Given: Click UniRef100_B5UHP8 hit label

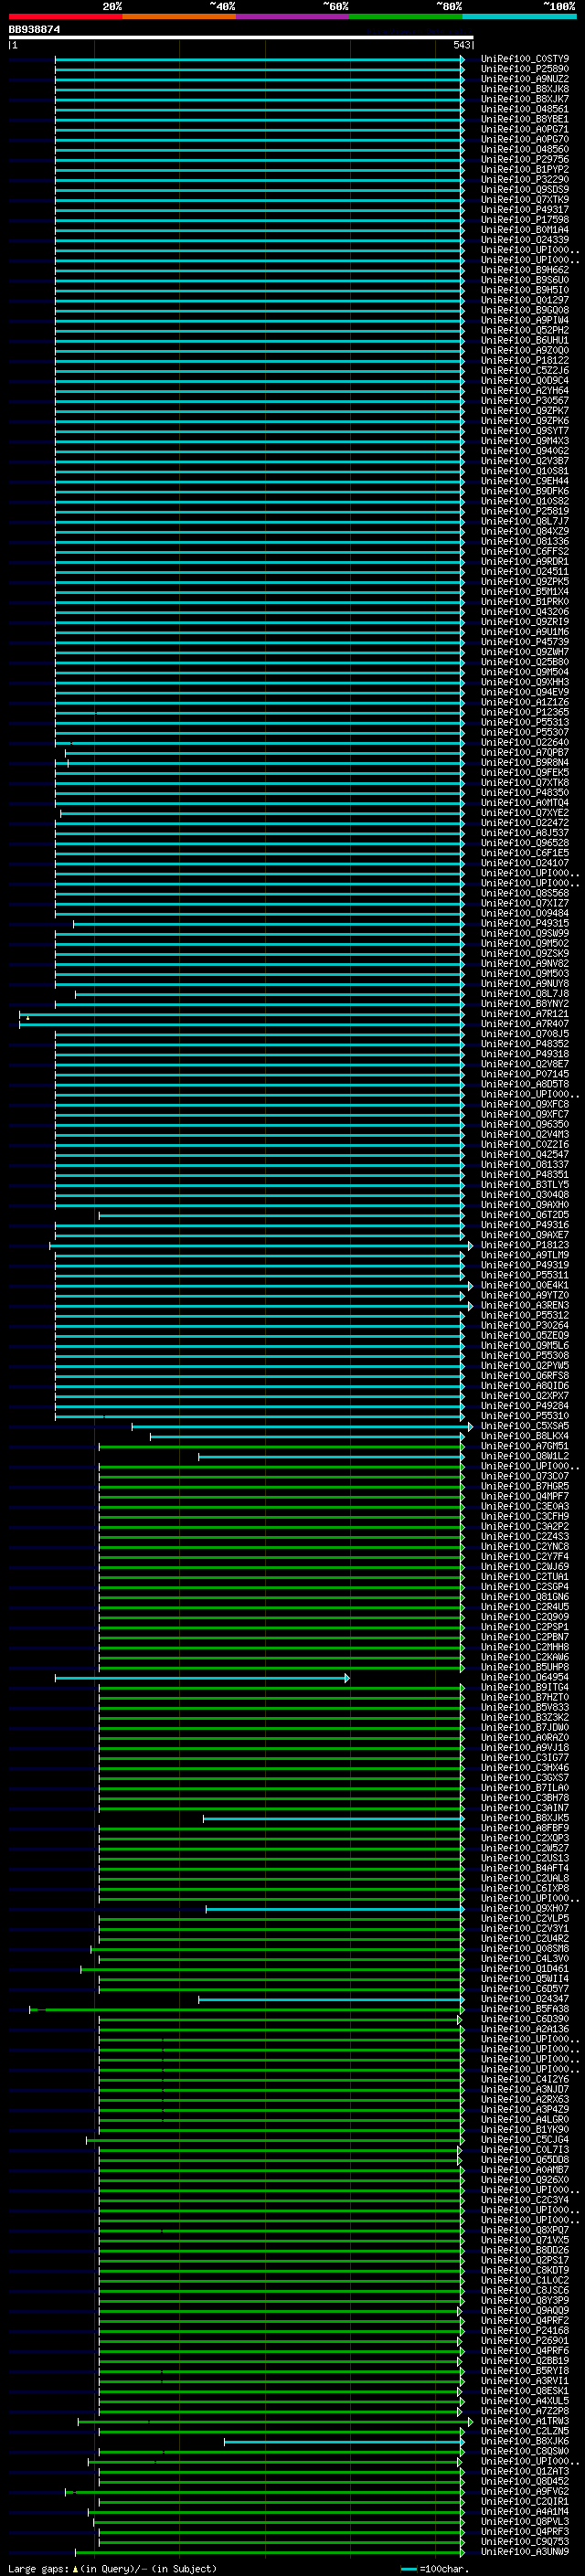Looking at the screenshot, I should (x=524, y=1667).
